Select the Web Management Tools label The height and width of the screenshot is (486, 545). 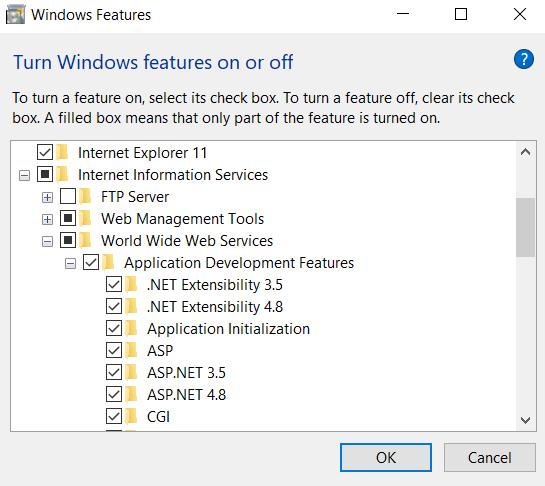(x=182, y=219)
